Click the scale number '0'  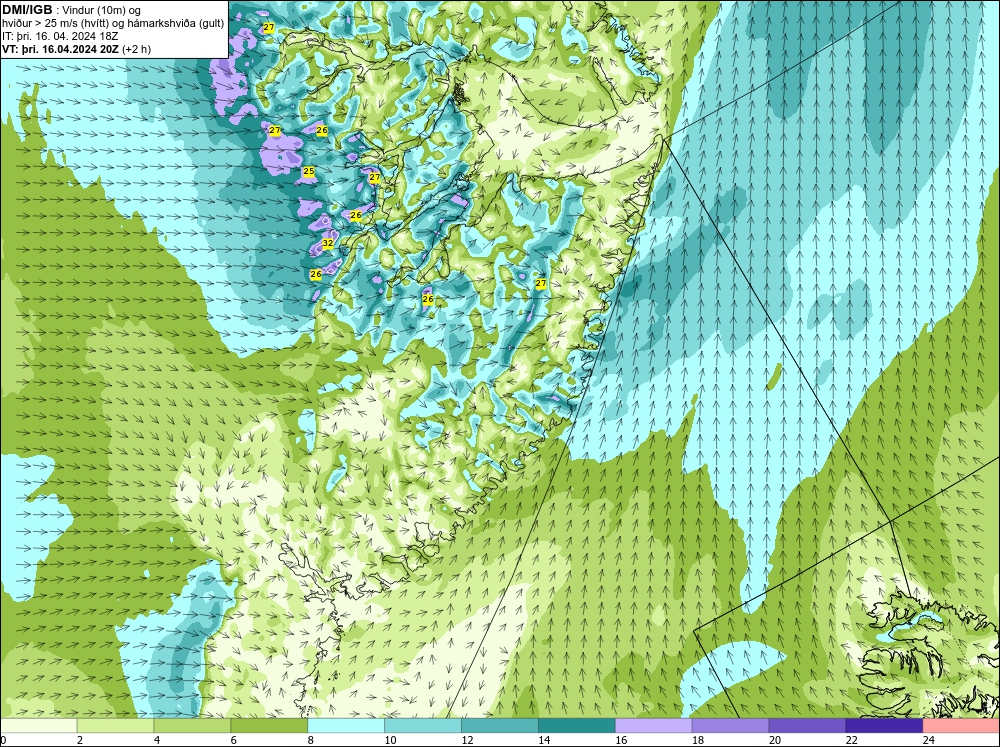pos(3,740)
